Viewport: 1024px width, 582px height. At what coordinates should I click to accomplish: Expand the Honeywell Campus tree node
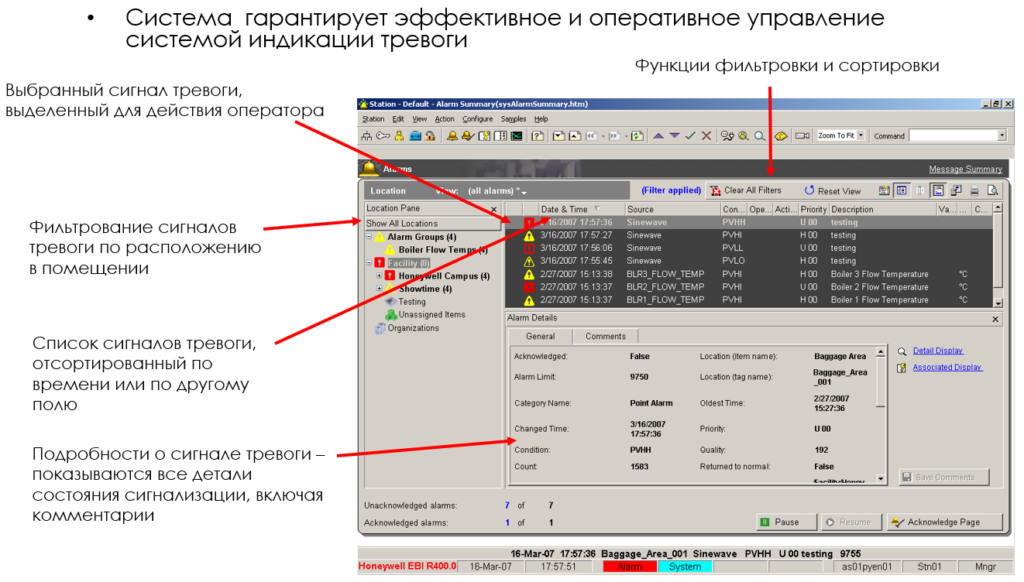380,276
